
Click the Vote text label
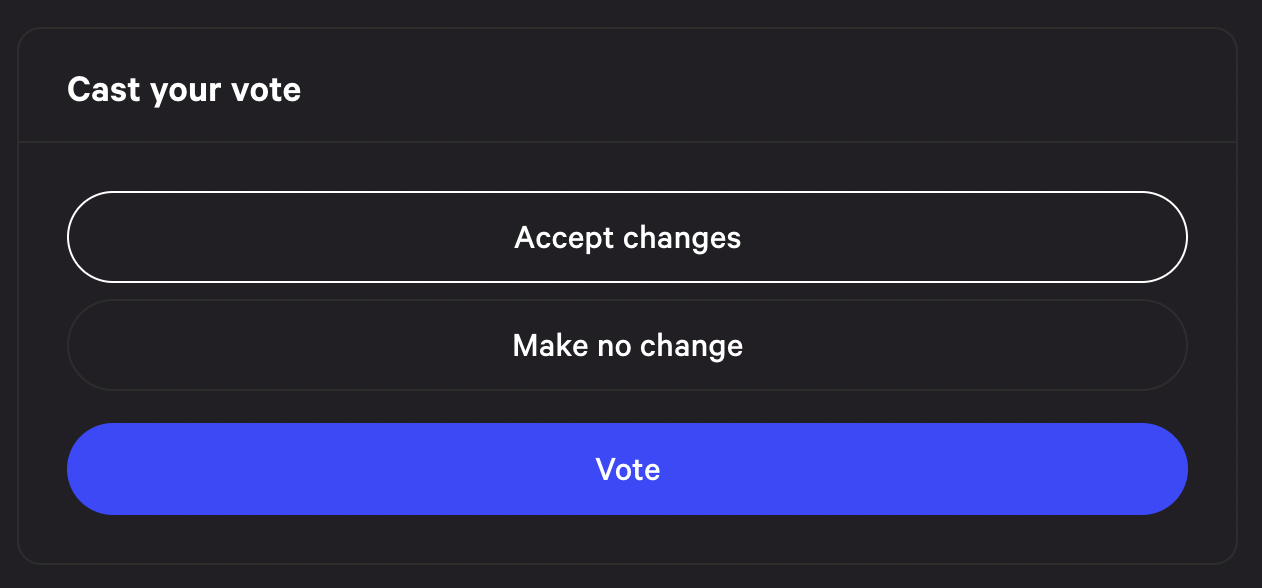click(x=627, y=469)
